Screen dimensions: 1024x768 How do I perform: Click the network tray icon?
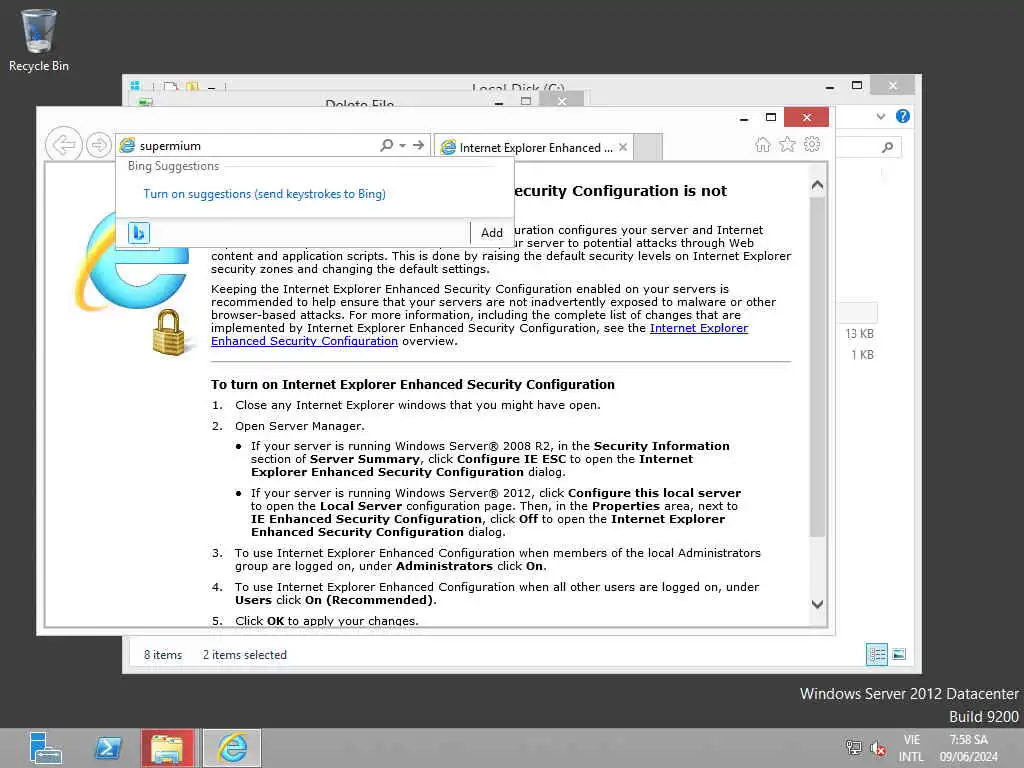(x=853, y=748)
